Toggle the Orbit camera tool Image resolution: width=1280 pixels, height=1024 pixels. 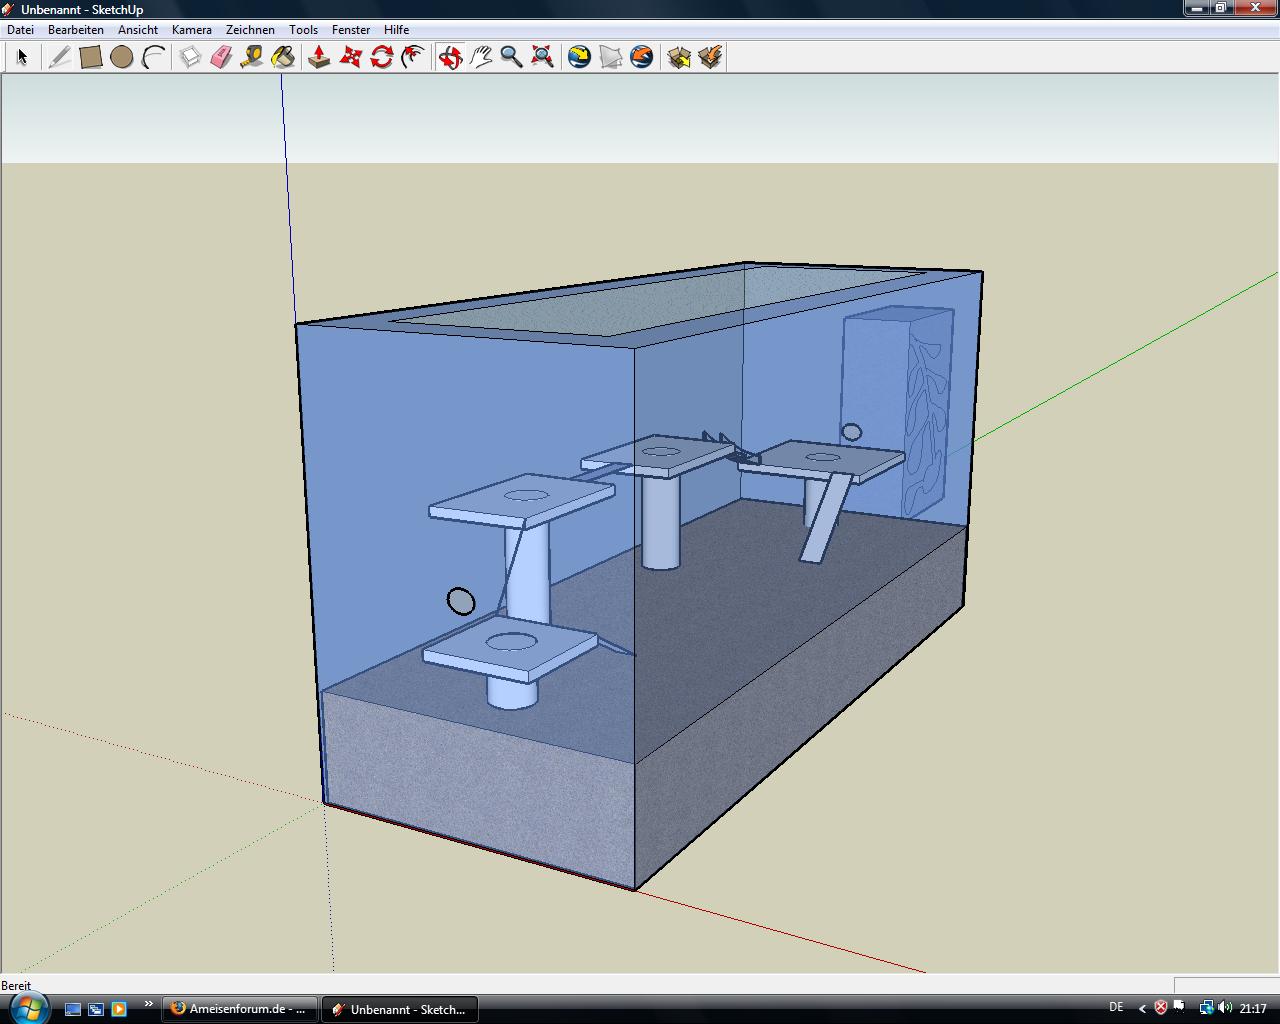pyautogui.click(x=450, y=57)
